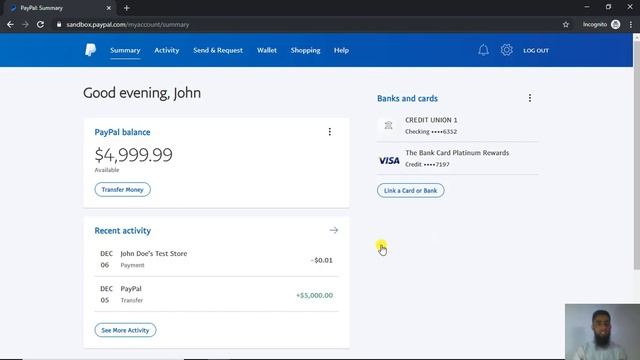Click the PayPal logo in header
This screenshot has width=640, height=360.
pyautogui.click(x=90, y=50)
